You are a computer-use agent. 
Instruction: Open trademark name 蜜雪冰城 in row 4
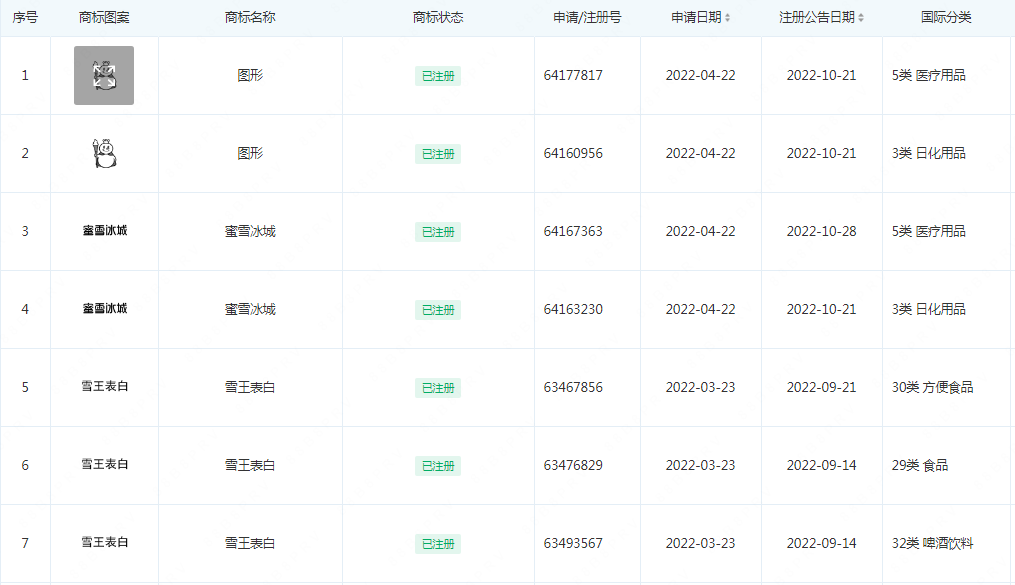click(x=250, y=309)
